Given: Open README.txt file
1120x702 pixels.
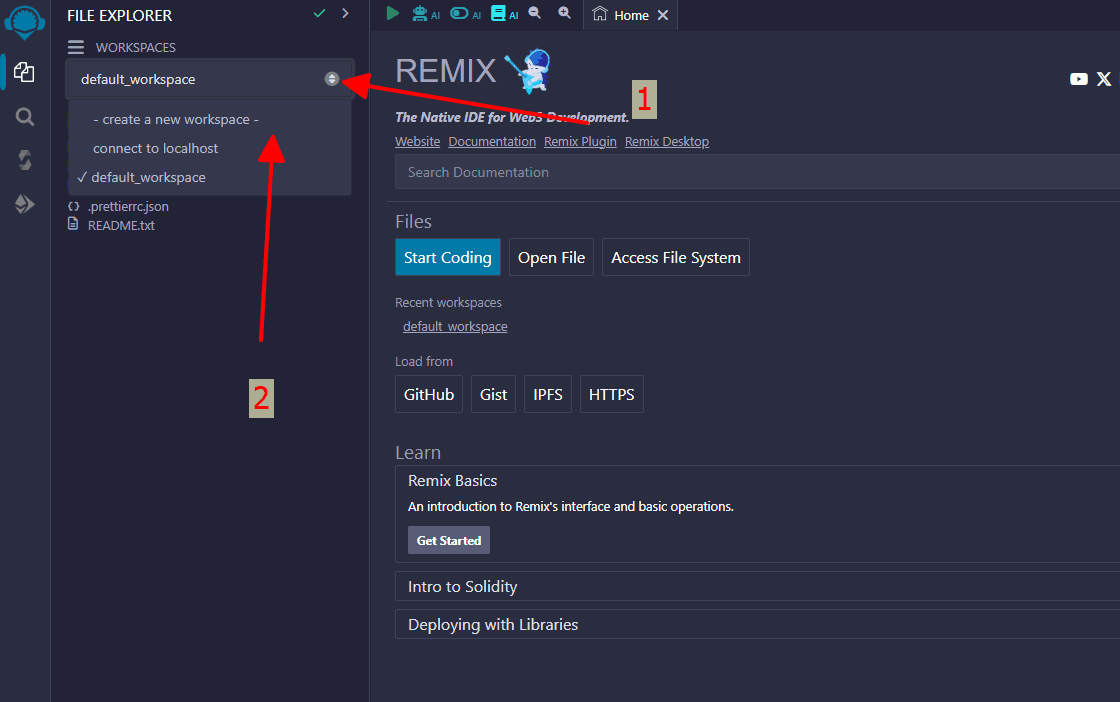Looking at the screenshot, I should pyautogui.click(x=121, y=225).
